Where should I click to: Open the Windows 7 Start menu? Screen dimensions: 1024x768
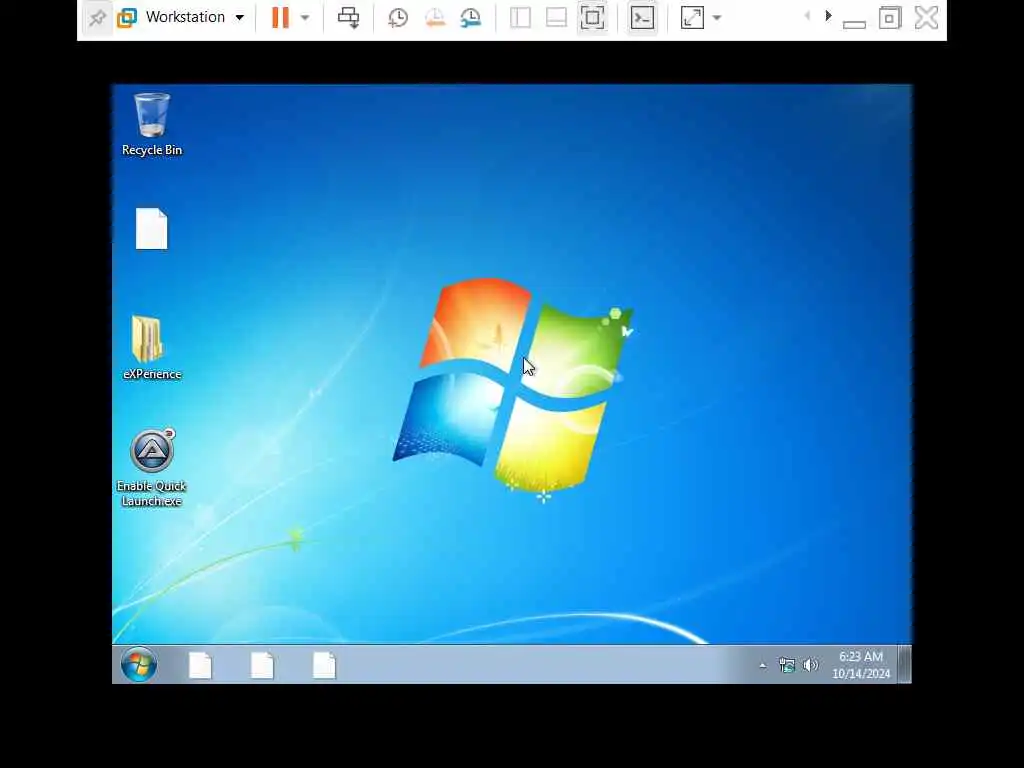click(x=138, y=665)
